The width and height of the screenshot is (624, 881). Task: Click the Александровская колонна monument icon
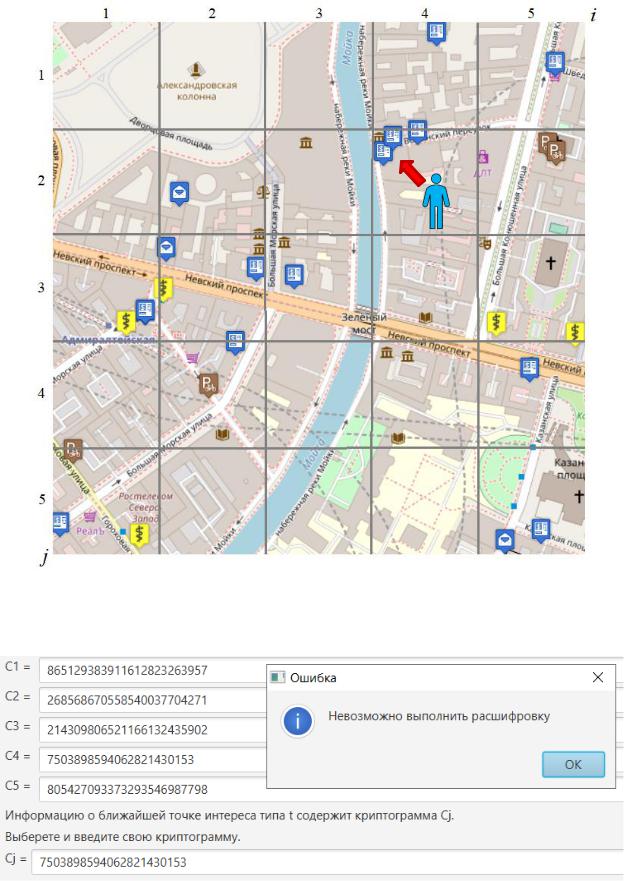tap(195, 70)
